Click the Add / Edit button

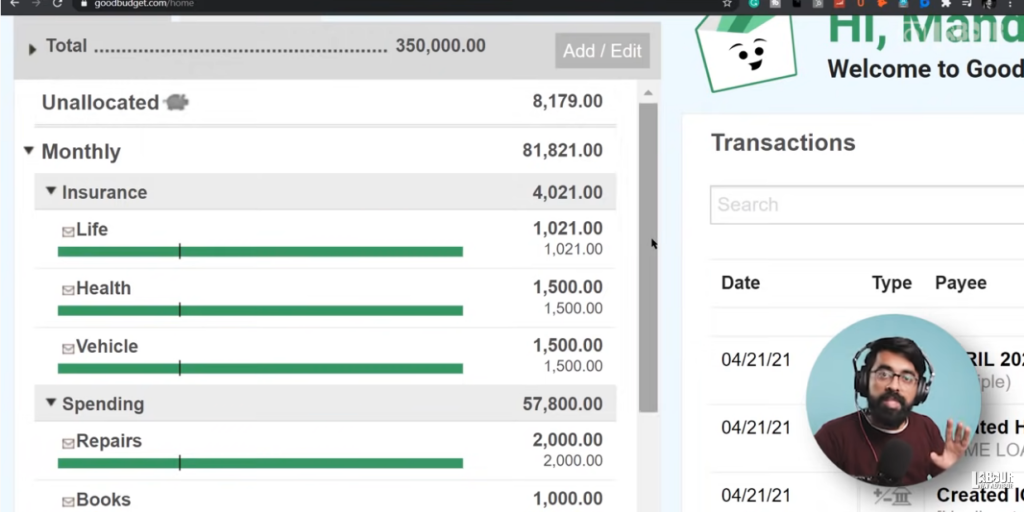click(x=602, y=51)
